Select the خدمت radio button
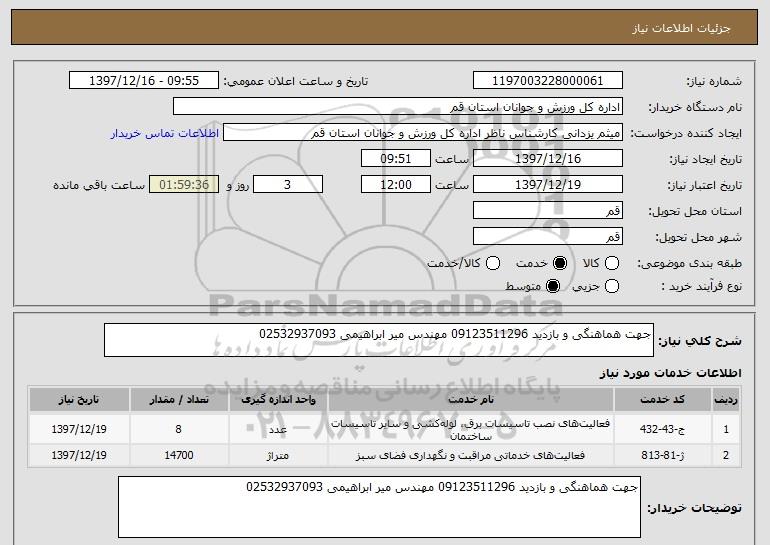Image resolution: width=770 pixels, height=545 pixels. click(560, 263)
